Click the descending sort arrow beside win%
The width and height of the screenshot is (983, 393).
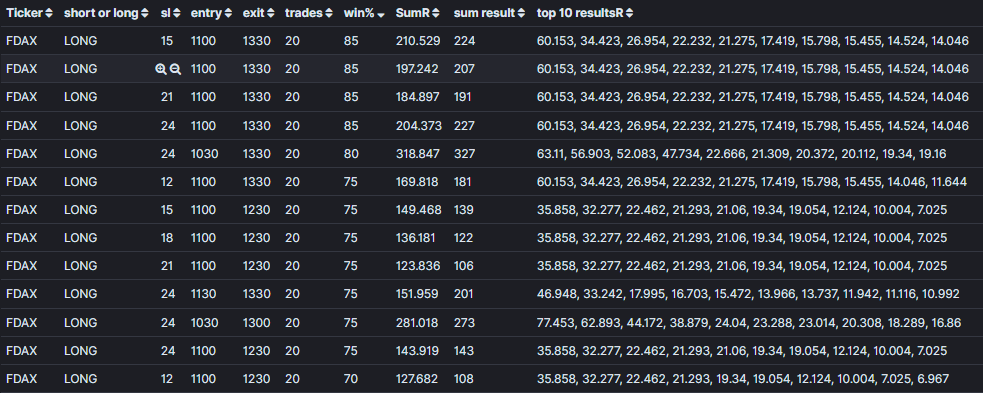point(381,14)
